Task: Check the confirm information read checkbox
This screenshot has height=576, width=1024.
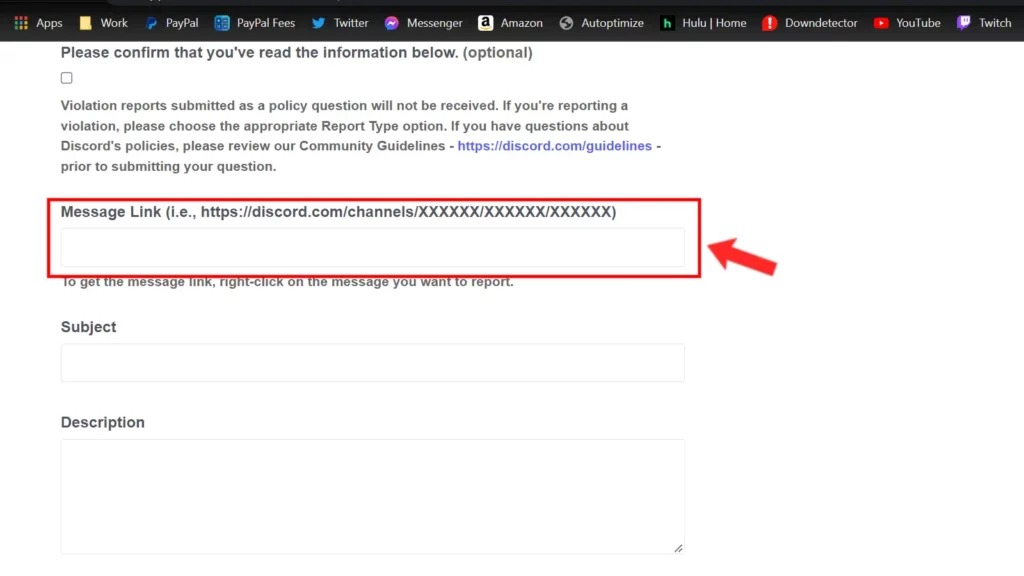Action: (x=67, y=78)
